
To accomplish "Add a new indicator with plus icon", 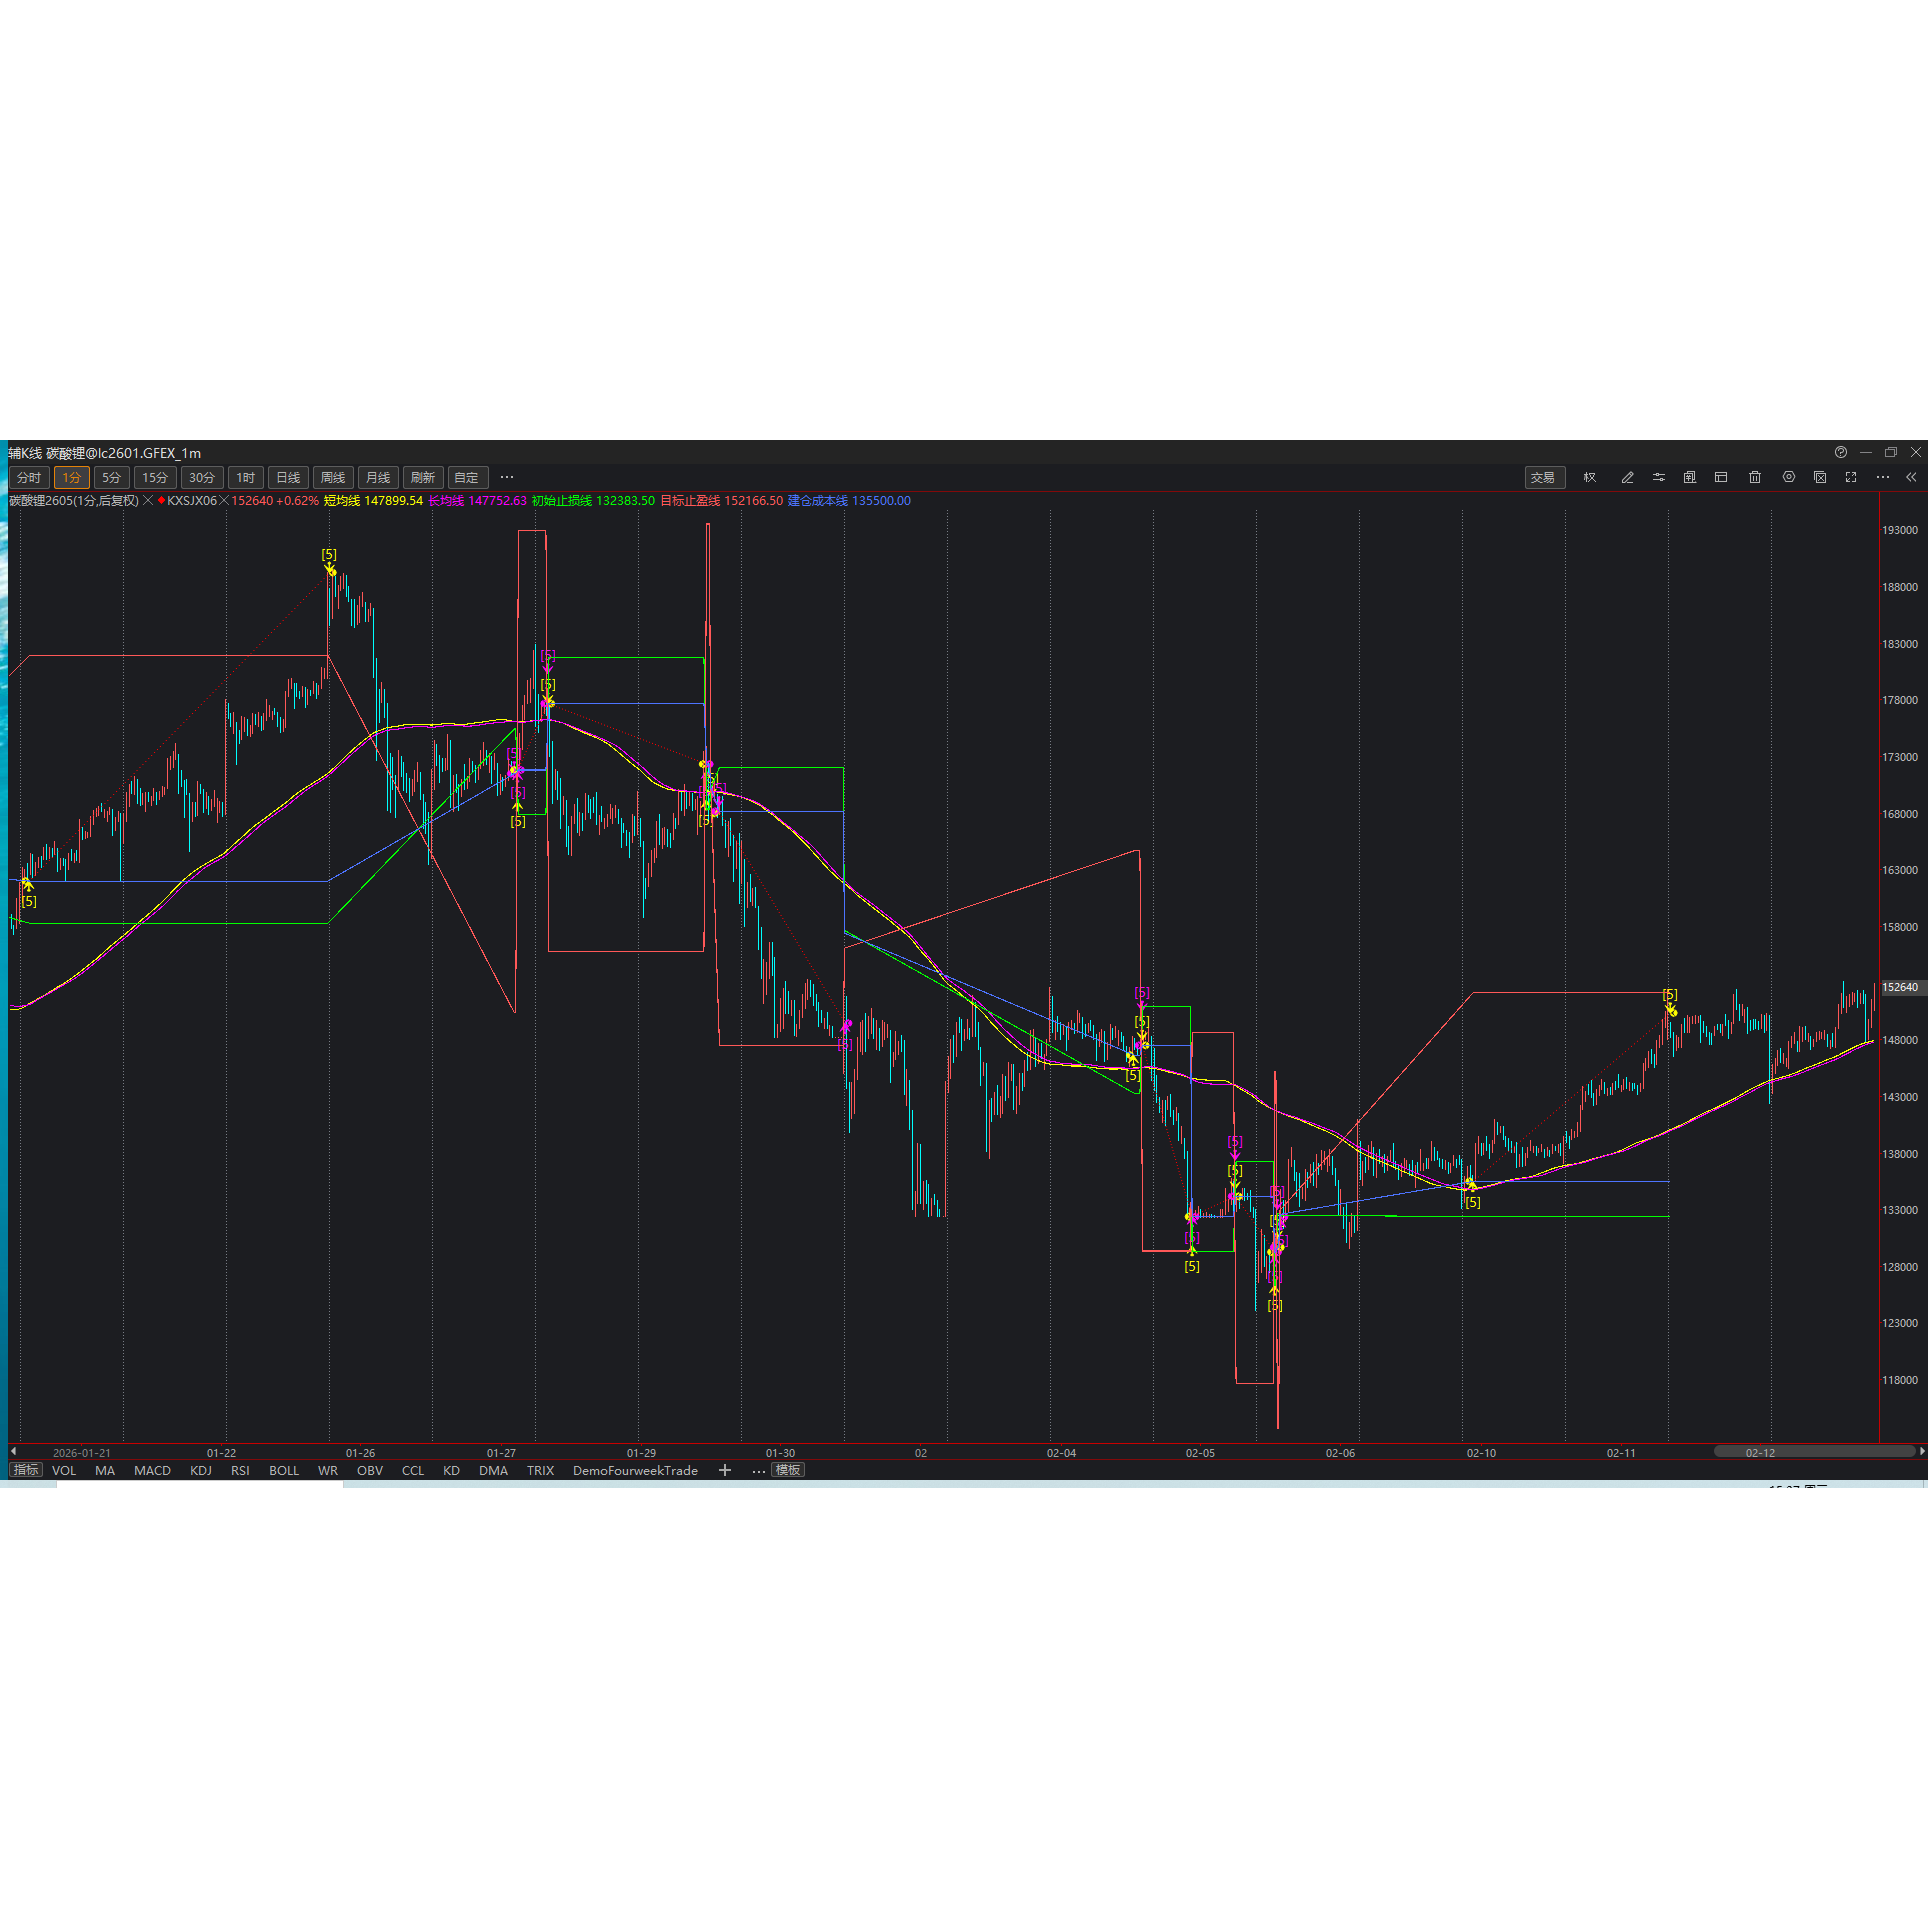I will click(x=725, y=1470).
